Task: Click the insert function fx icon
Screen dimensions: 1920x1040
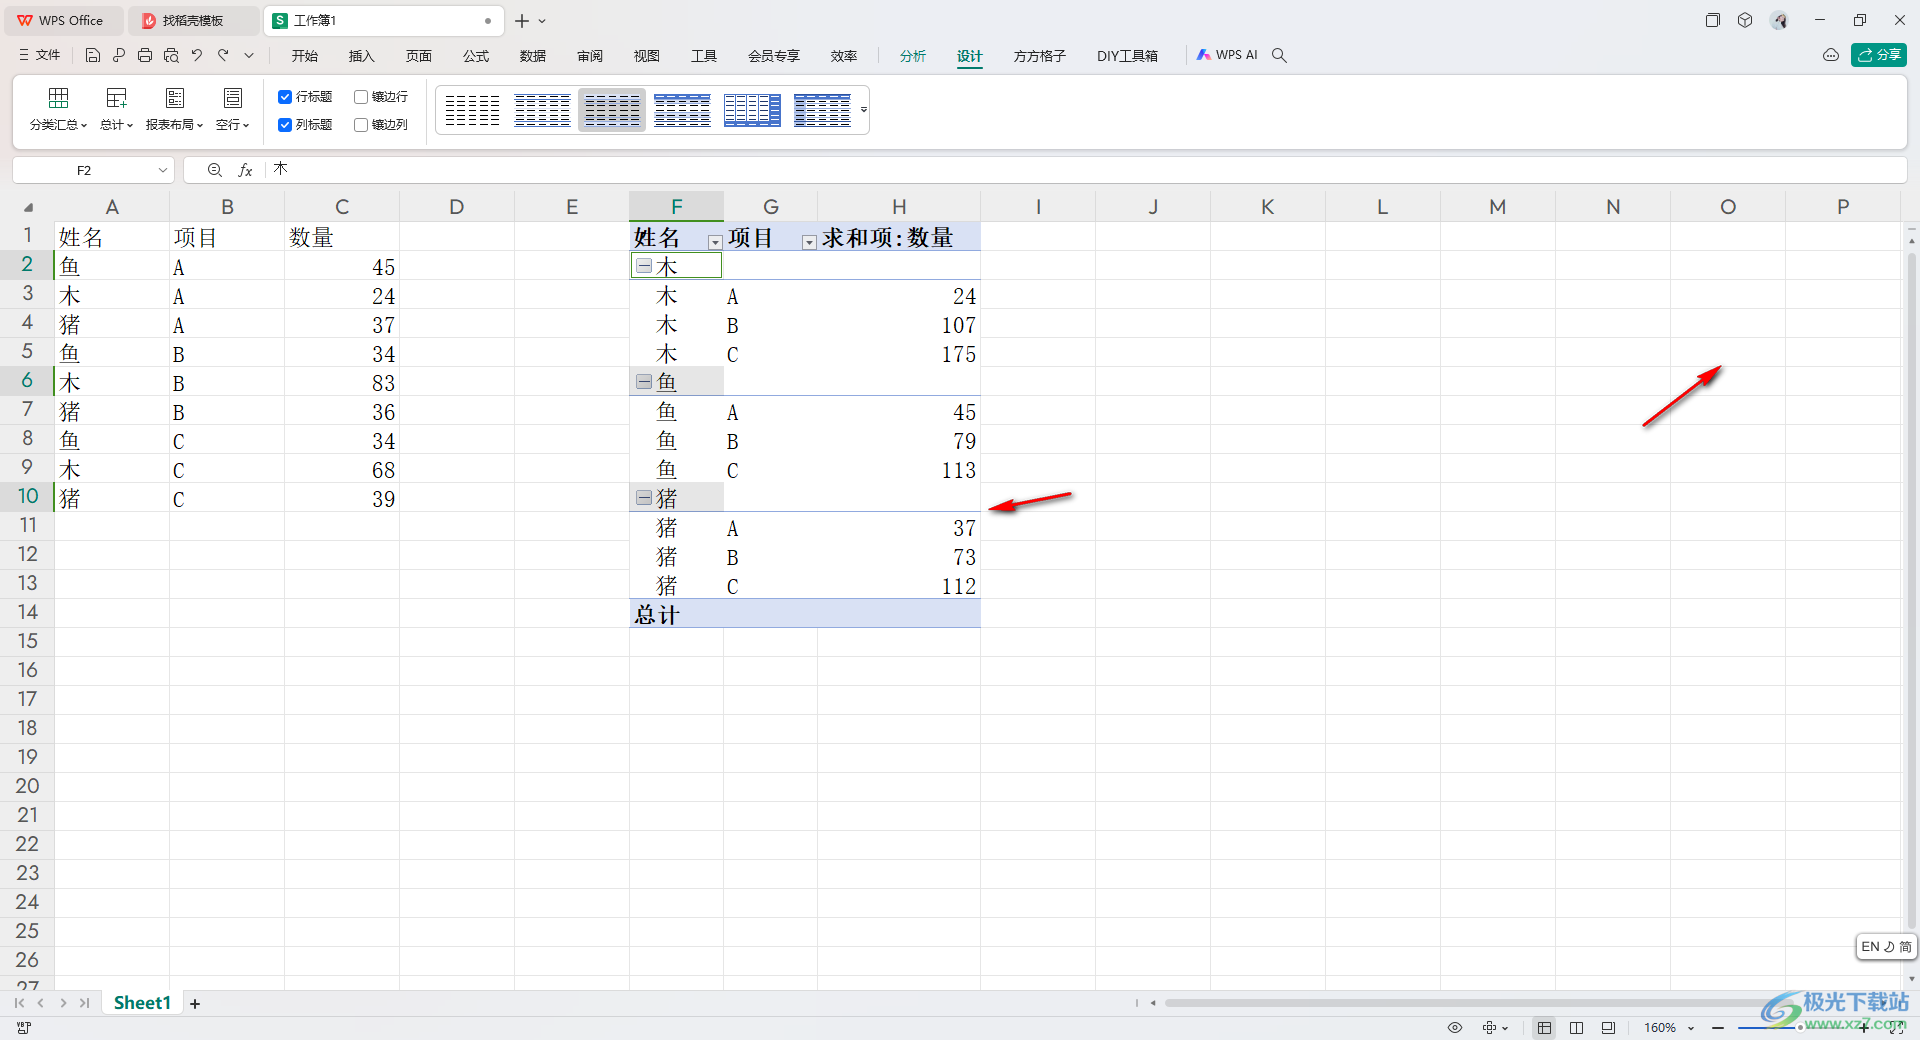Action: [245, 170]
